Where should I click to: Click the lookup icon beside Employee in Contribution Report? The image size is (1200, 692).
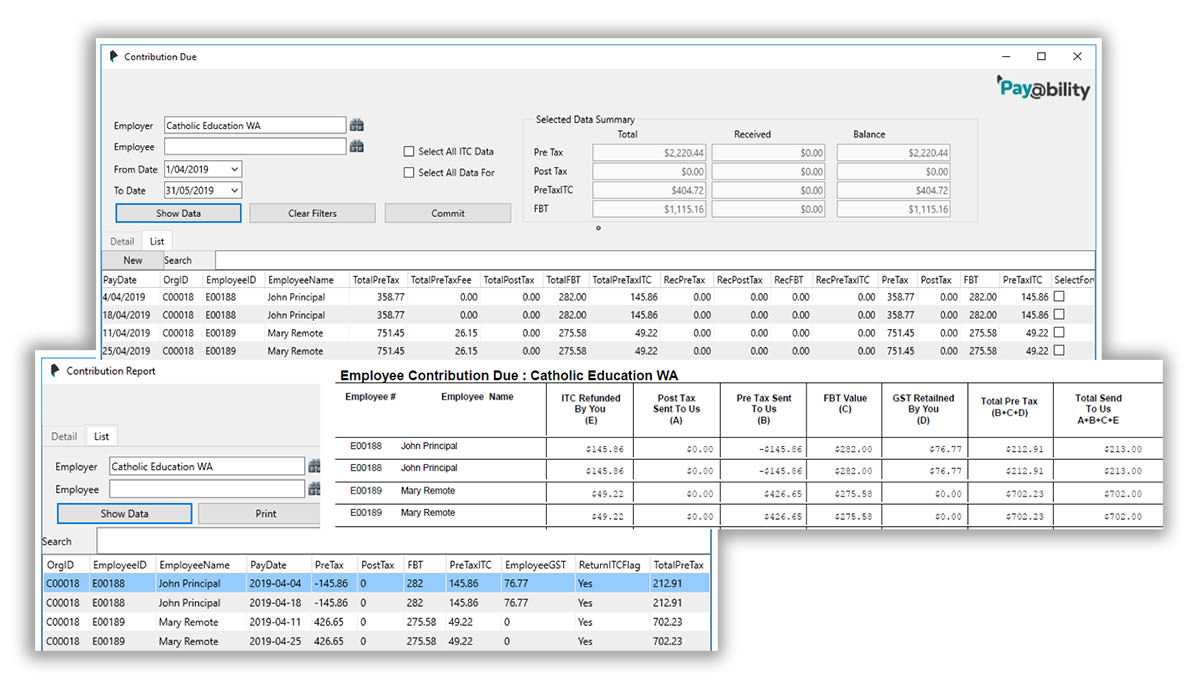(314, 490)
